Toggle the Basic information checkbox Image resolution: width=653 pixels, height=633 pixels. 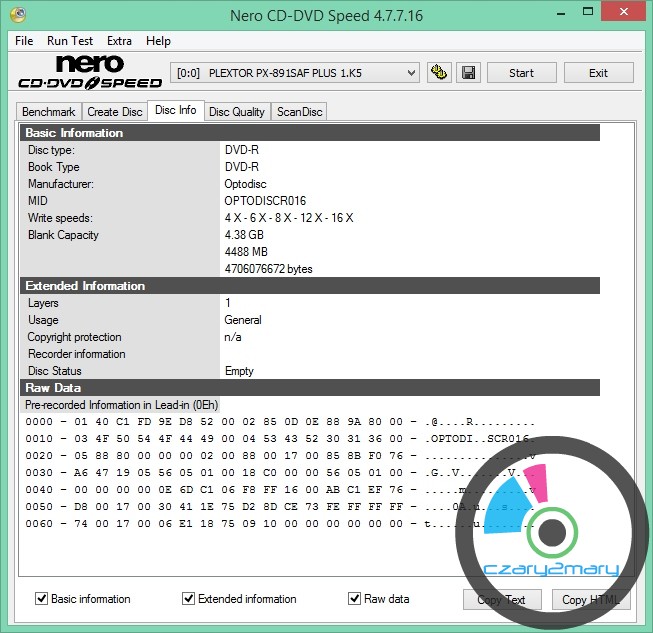tap(42, 599)
